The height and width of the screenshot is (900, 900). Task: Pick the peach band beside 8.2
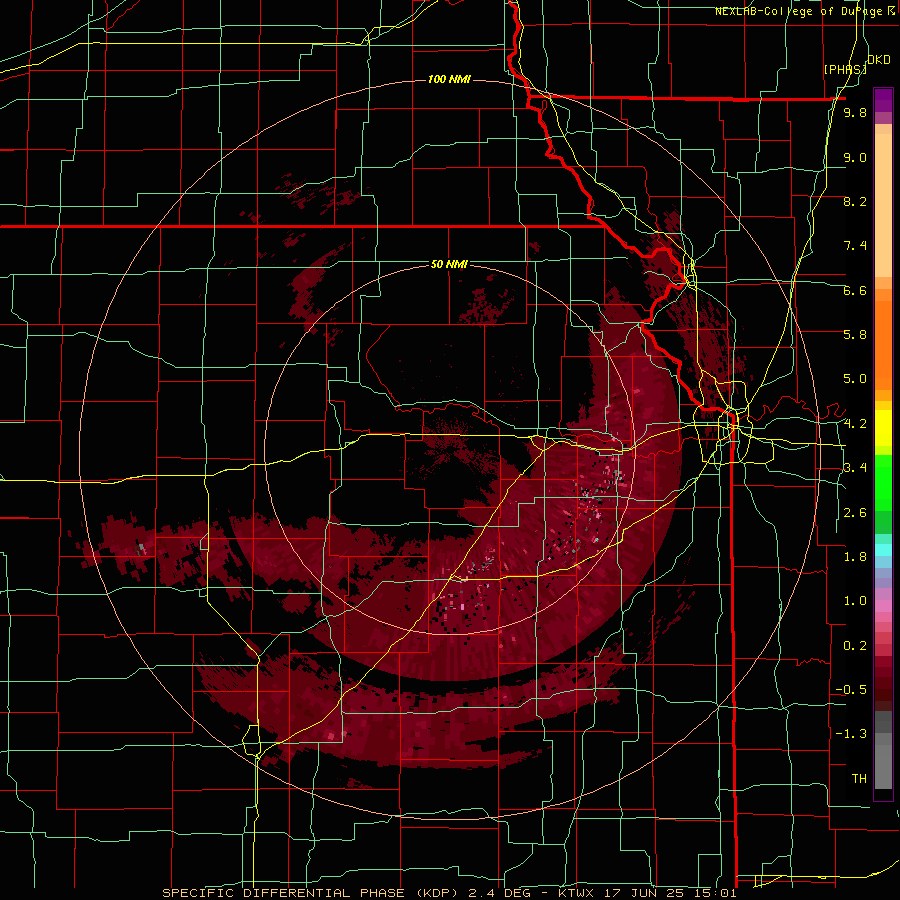(883, 205)
